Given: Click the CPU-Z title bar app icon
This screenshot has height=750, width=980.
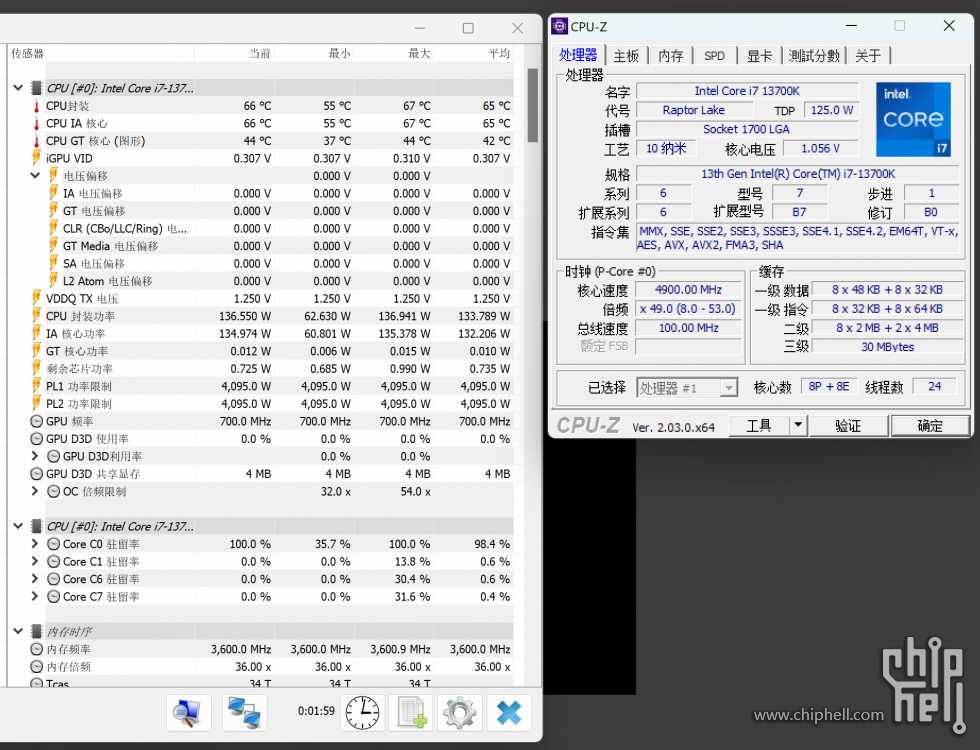Looking at the screenshot, I should click(x=560, y=26).
